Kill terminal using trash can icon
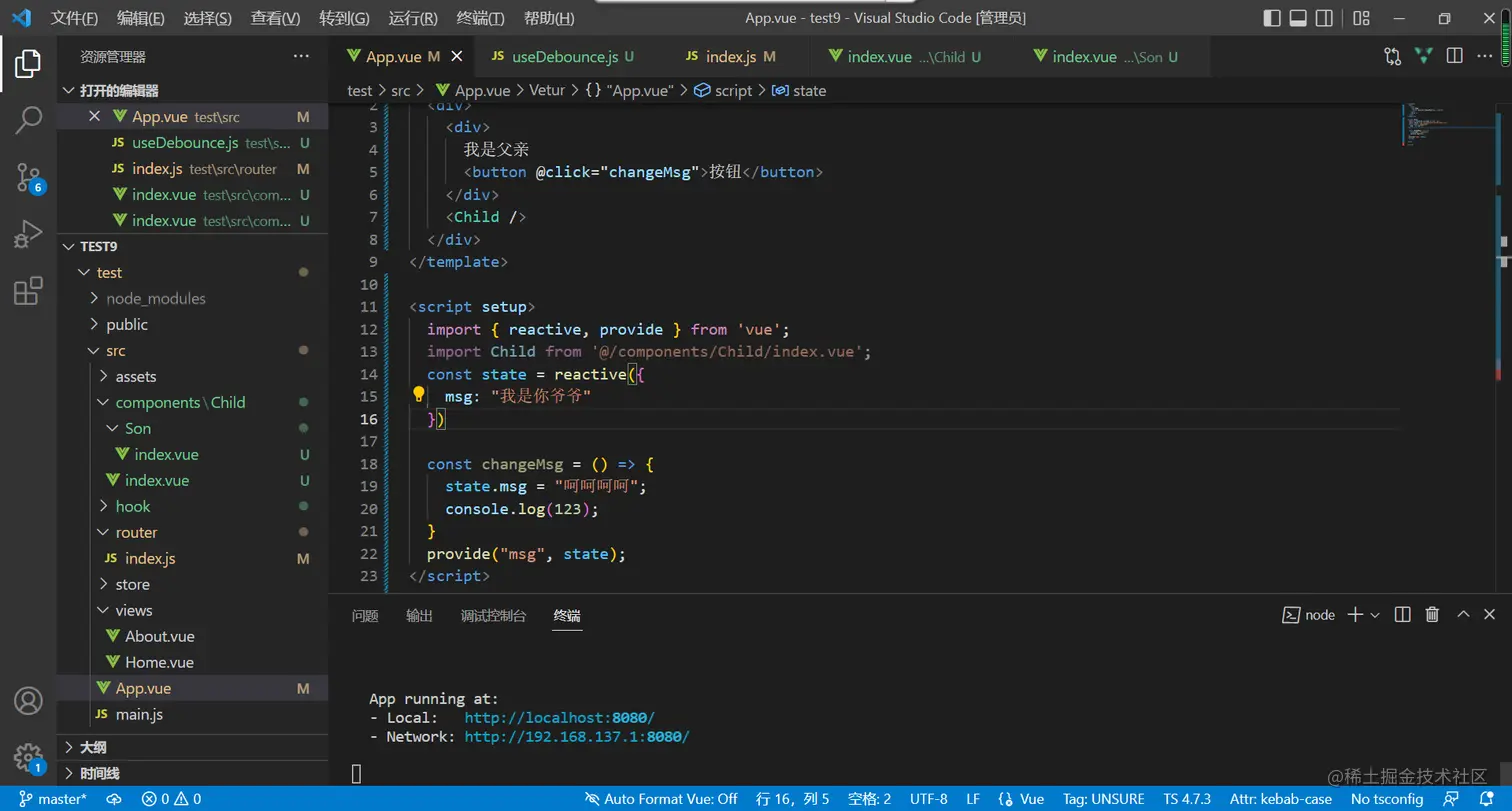The width and height of the screenshot is (1512, 811). click(x=1432, y=615)
